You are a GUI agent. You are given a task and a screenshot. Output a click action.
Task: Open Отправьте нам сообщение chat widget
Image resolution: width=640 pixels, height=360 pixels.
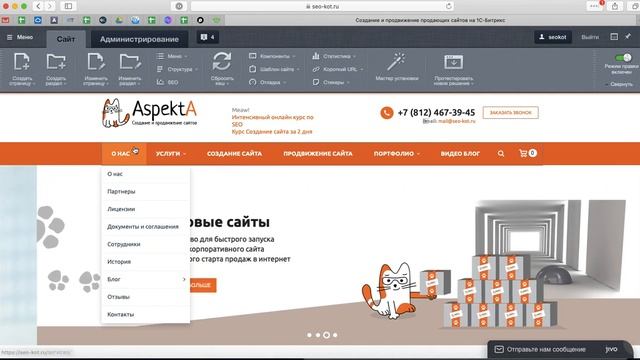560,349
